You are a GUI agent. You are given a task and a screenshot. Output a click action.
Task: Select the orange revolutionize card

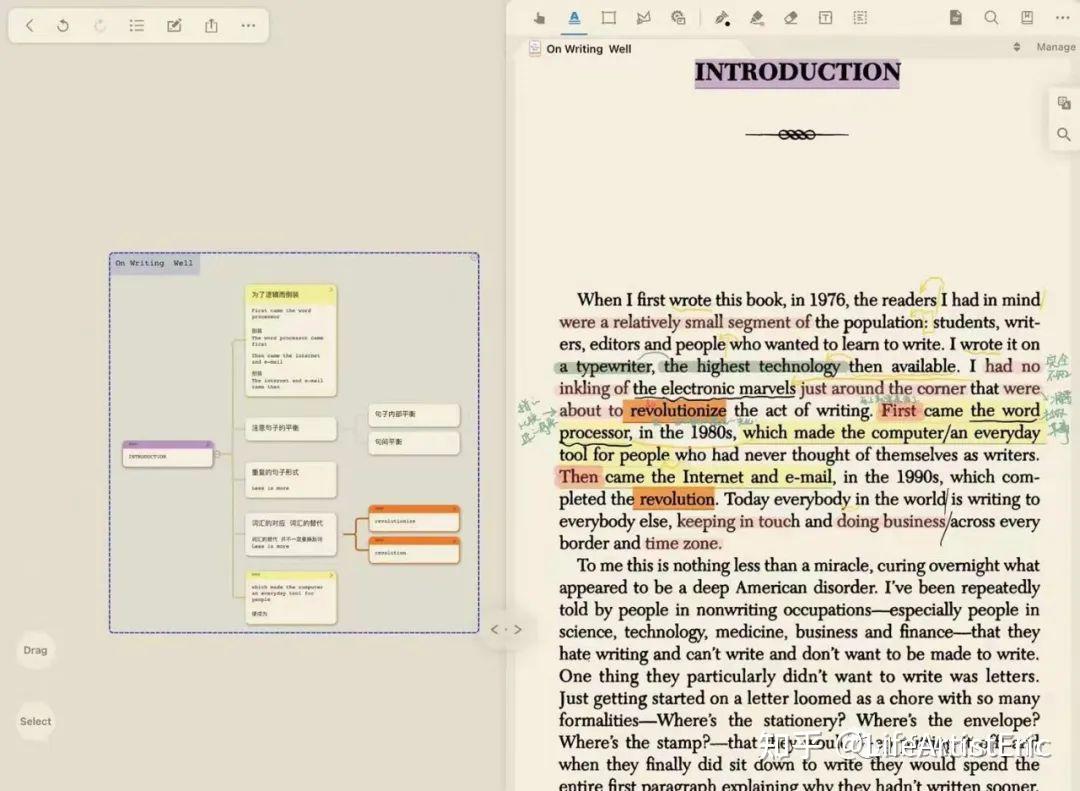(x=414, y=518)
